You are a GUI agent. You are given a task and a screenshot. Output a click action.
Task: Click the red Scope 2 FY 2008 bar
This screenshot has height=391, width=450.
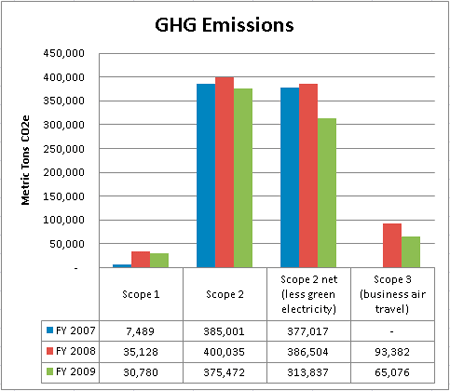point(225,172)
